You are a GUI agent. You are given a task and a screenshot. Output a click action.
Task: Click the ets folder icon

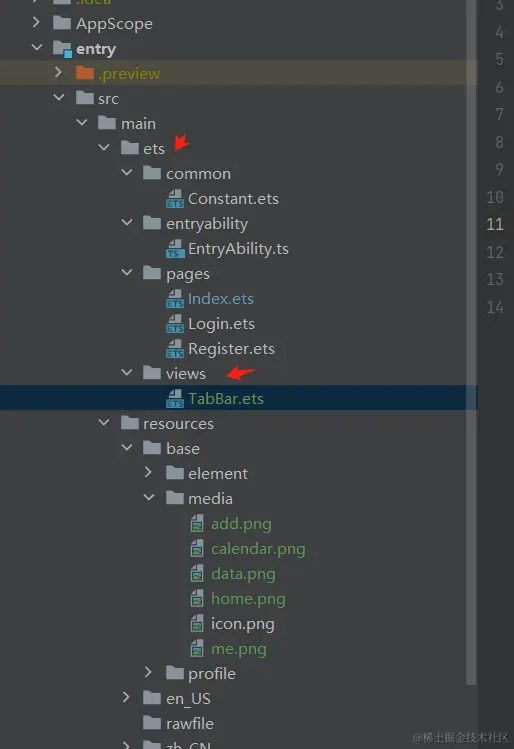click(x=130, y=148)
